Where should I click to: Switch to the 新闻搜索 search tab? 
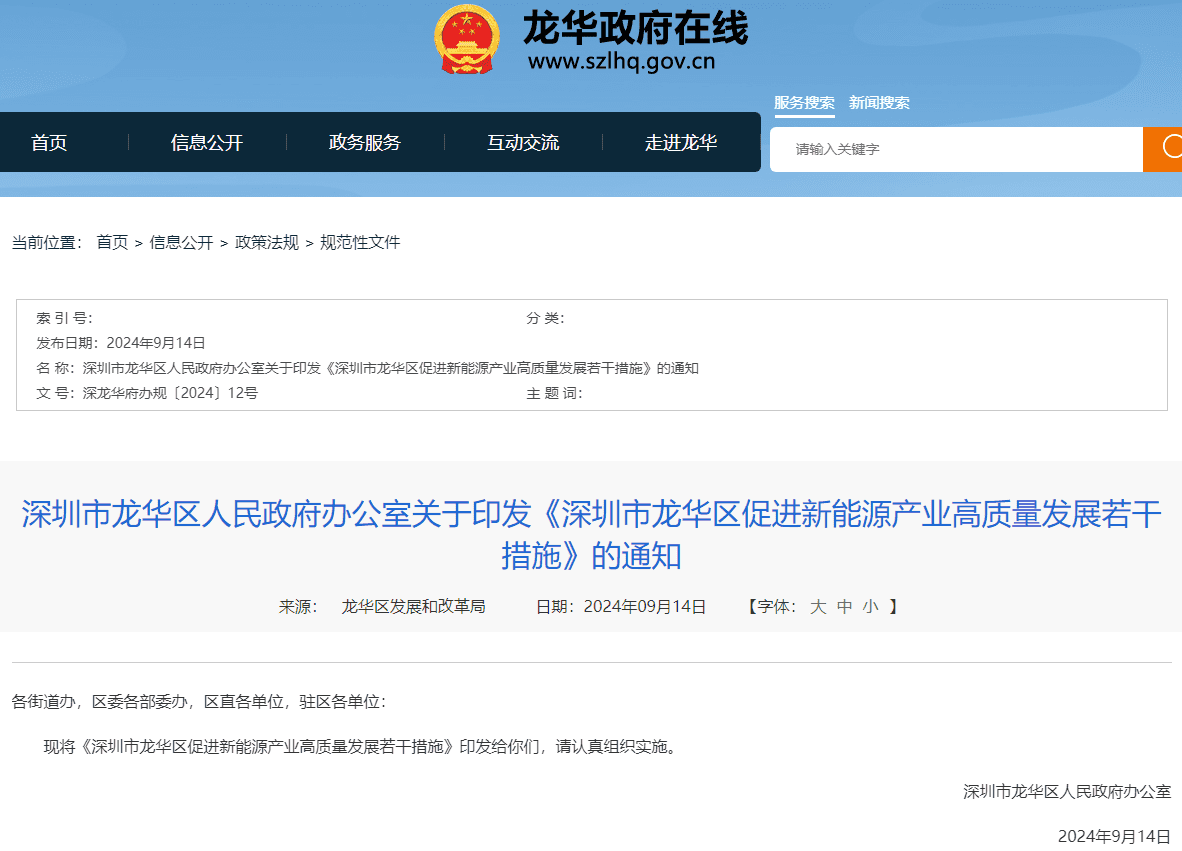point(879,103)
